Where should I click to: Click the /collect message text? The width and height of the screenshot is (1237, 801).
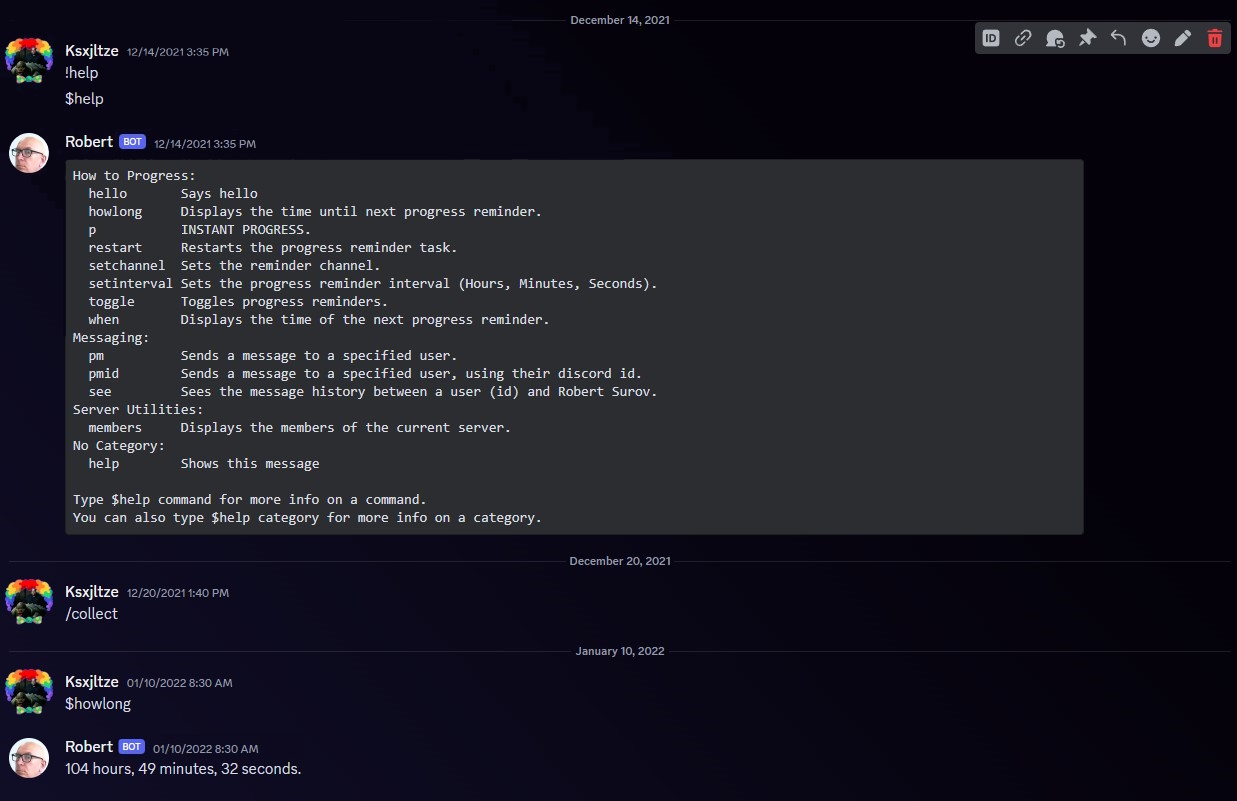[x=92, y=614]
